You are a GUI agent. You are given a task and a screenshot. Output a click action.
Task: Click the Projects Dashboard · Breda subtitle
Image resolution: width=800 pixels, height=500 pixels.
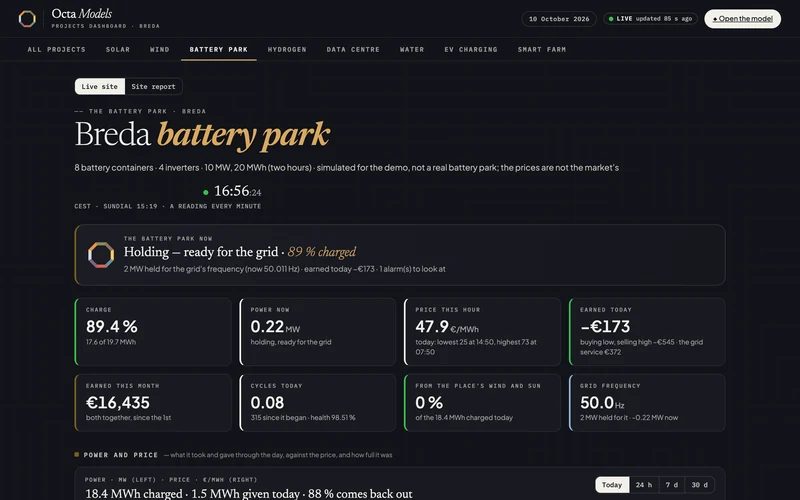(x=106, y=26)
